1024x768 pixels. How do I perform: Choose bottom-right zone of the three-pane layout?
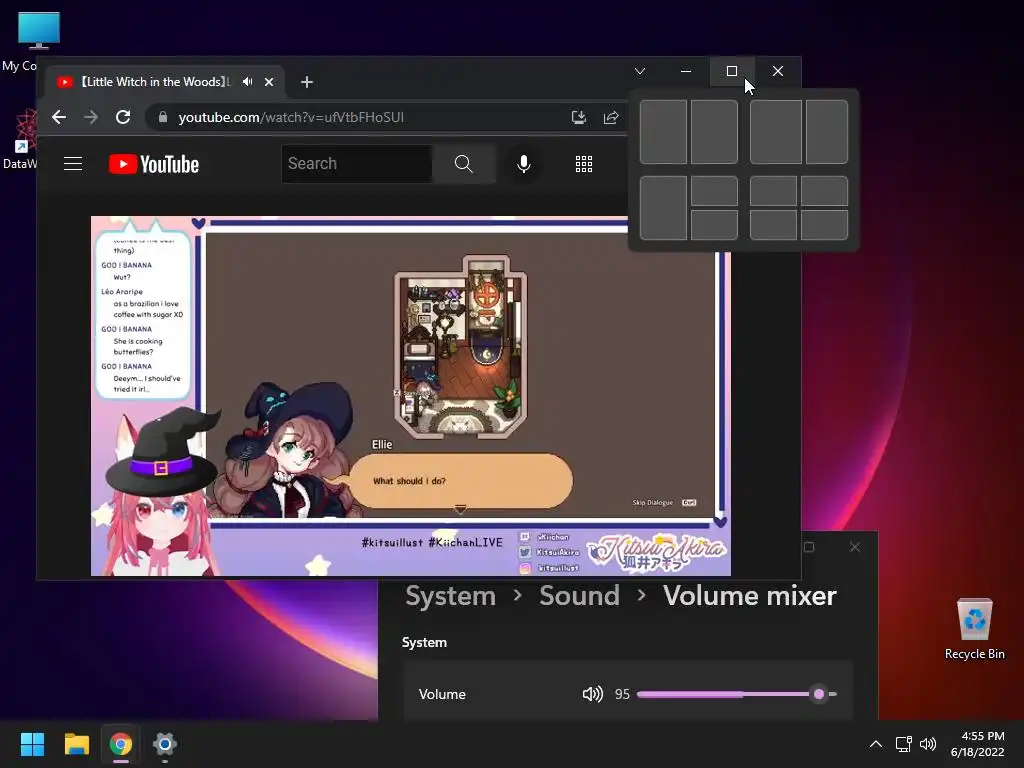click(x=714, y=225)
